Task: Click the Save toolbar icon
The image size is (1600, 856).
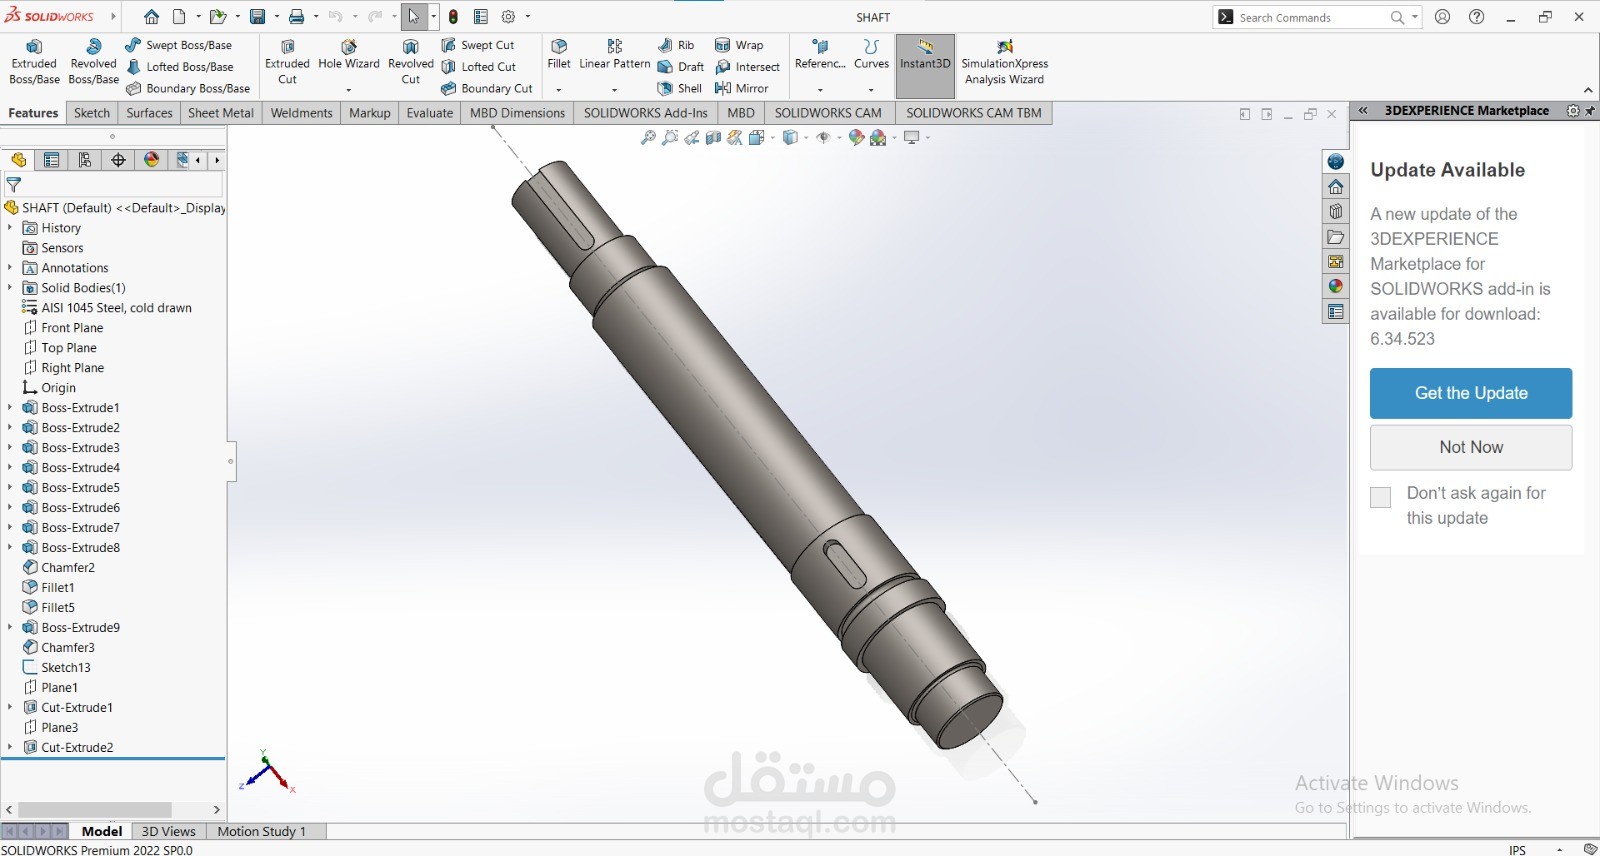Action: click(257, 17)
